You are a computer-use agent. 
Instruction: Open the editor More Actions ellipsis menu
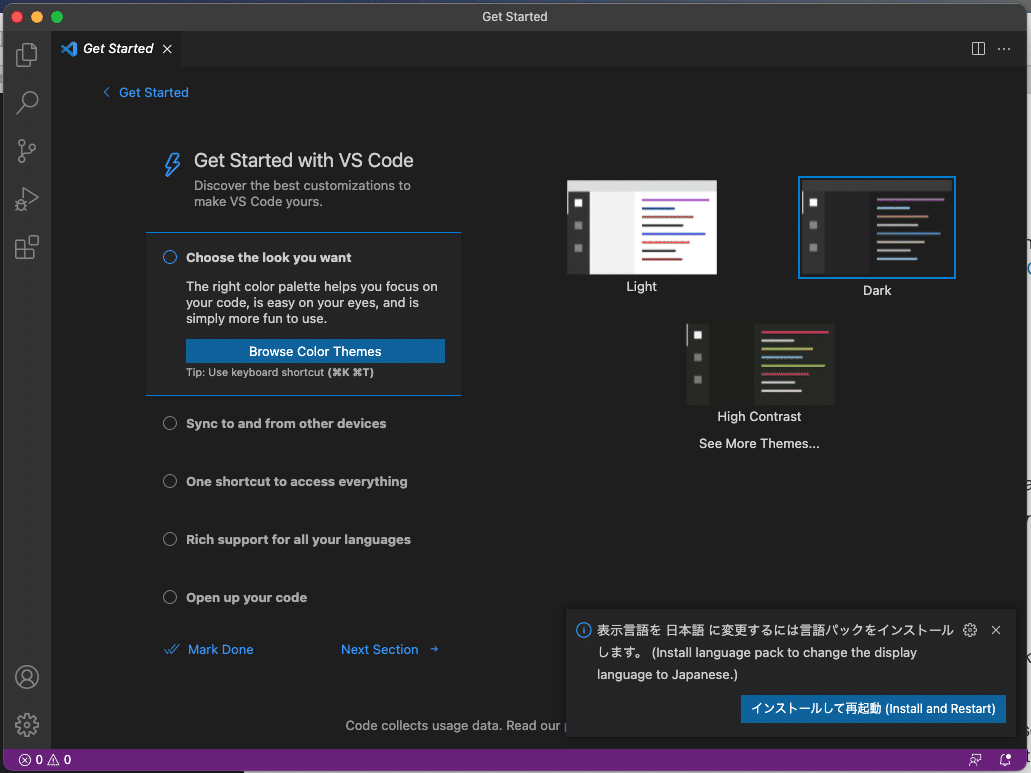pos(1004,49)
